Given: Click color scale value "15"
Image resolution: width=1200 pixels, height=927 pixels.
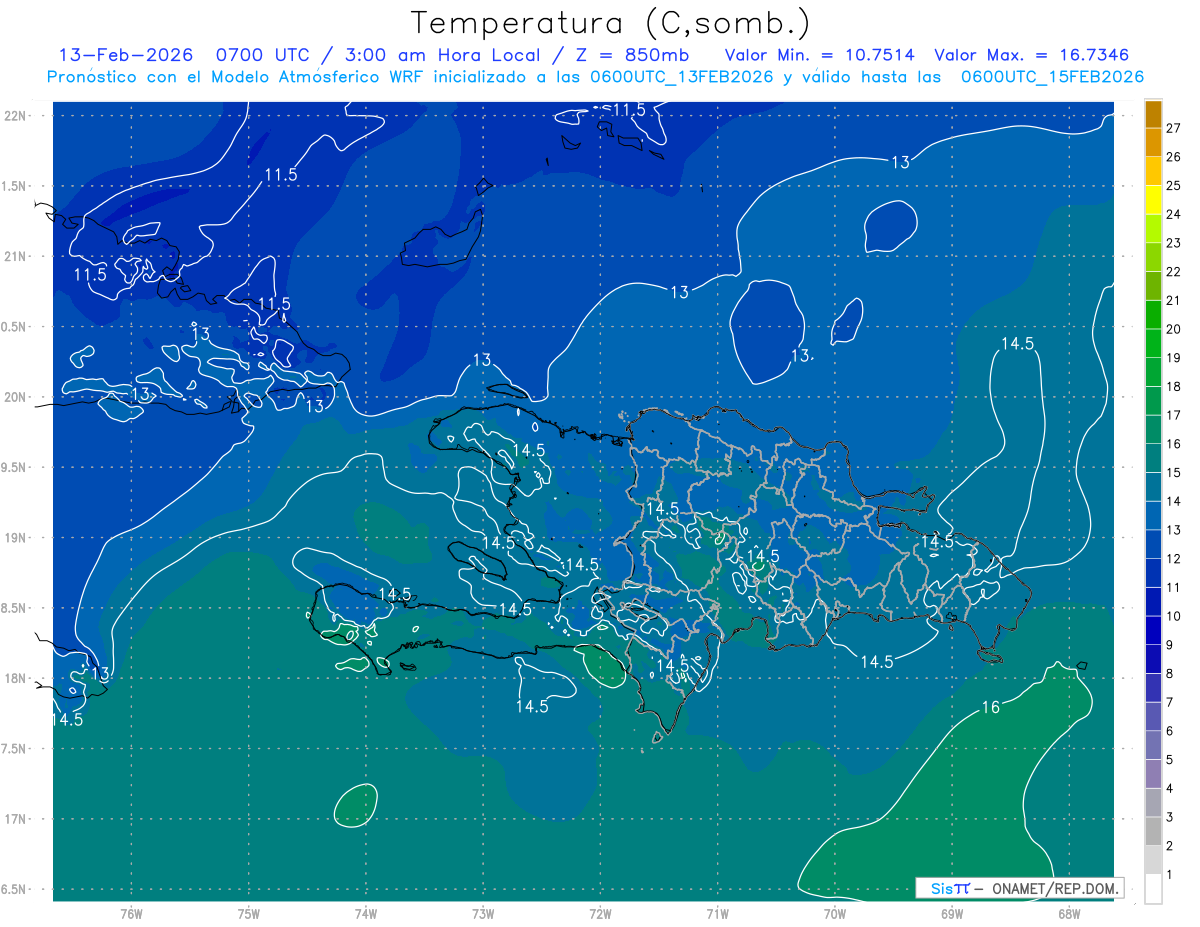Looking at the screenshot, I should [1174, 472].
